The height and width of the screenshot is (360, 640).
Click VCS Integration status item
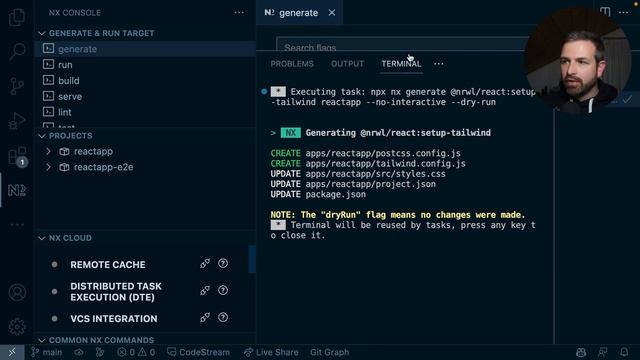pos(113,318)
